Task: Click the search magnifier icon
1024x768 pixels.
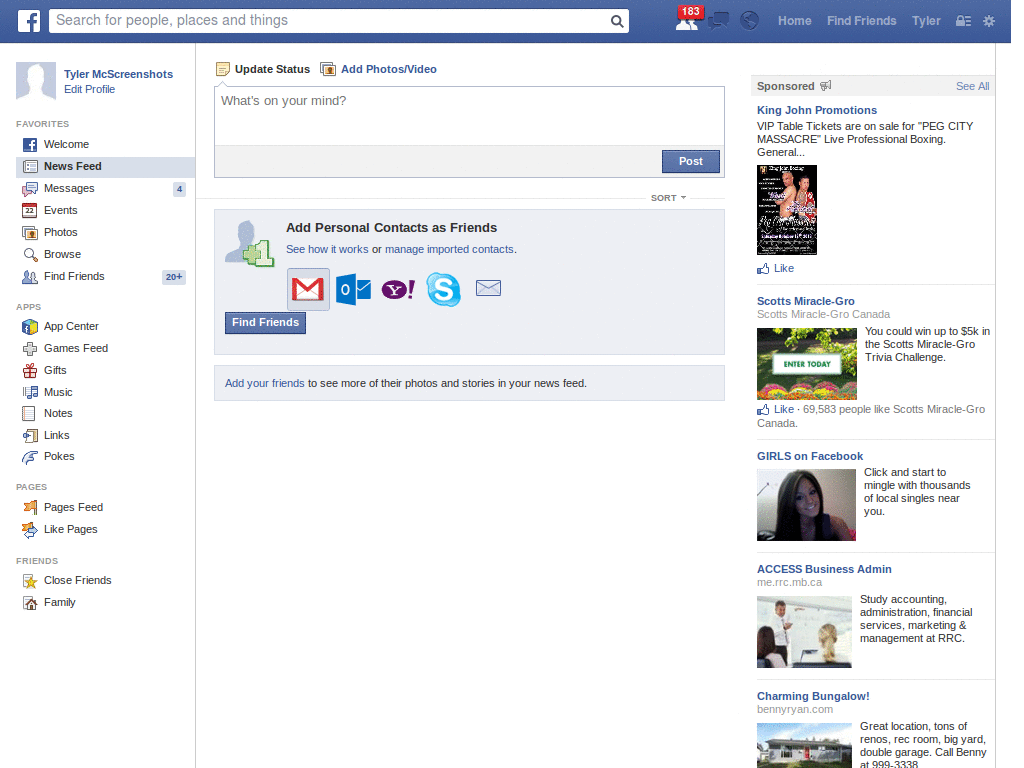Action: tap(616, 22)
